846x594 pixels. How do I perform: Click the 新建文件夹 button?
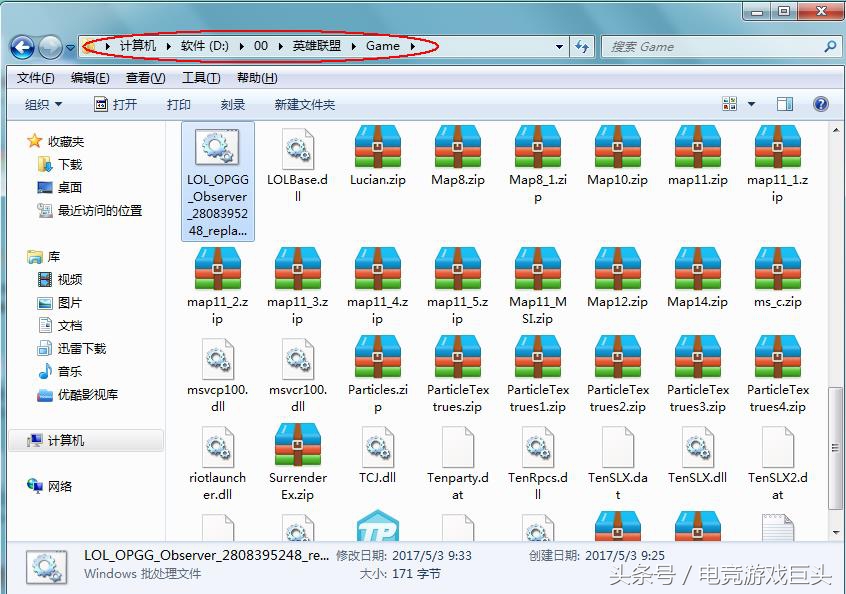304,105
